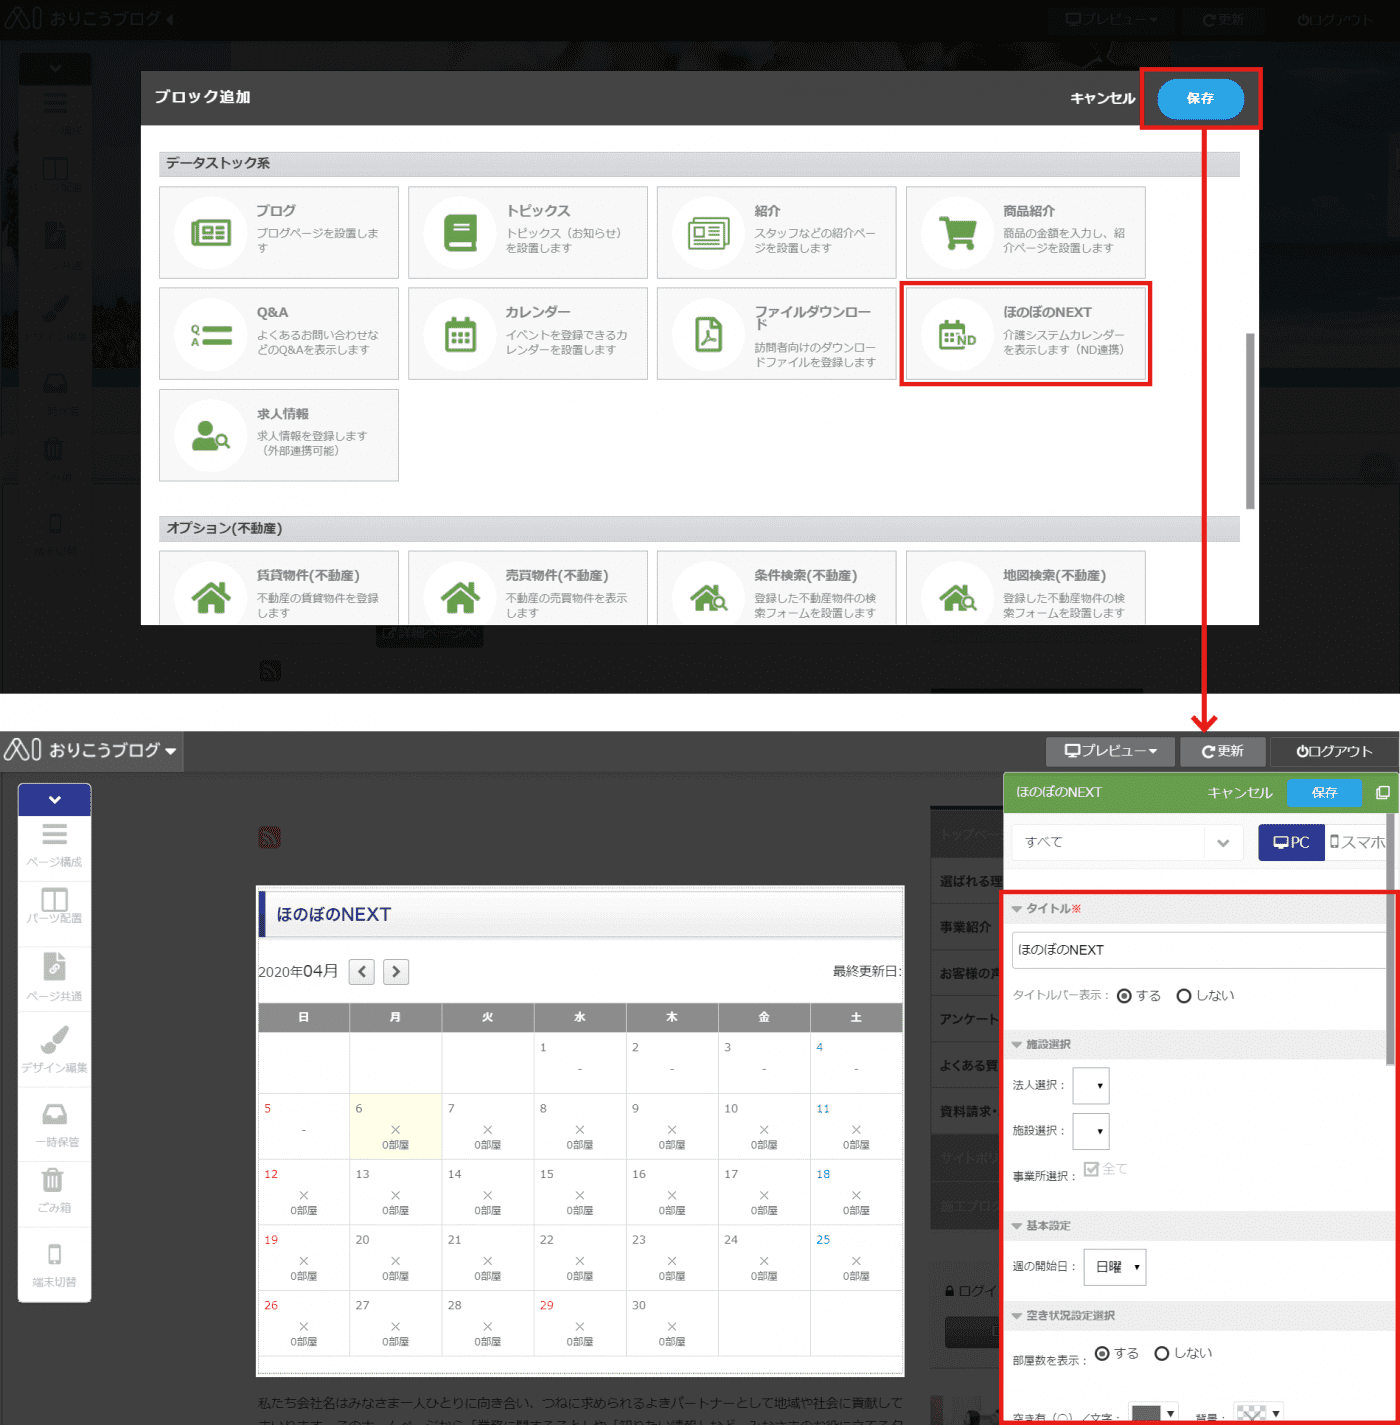Image resolution: width=1400 pixels, height=1425 pixels.
Task: Click キャンセル in the ブロック追加 dialog
Action: click(x=1103, y=98)
